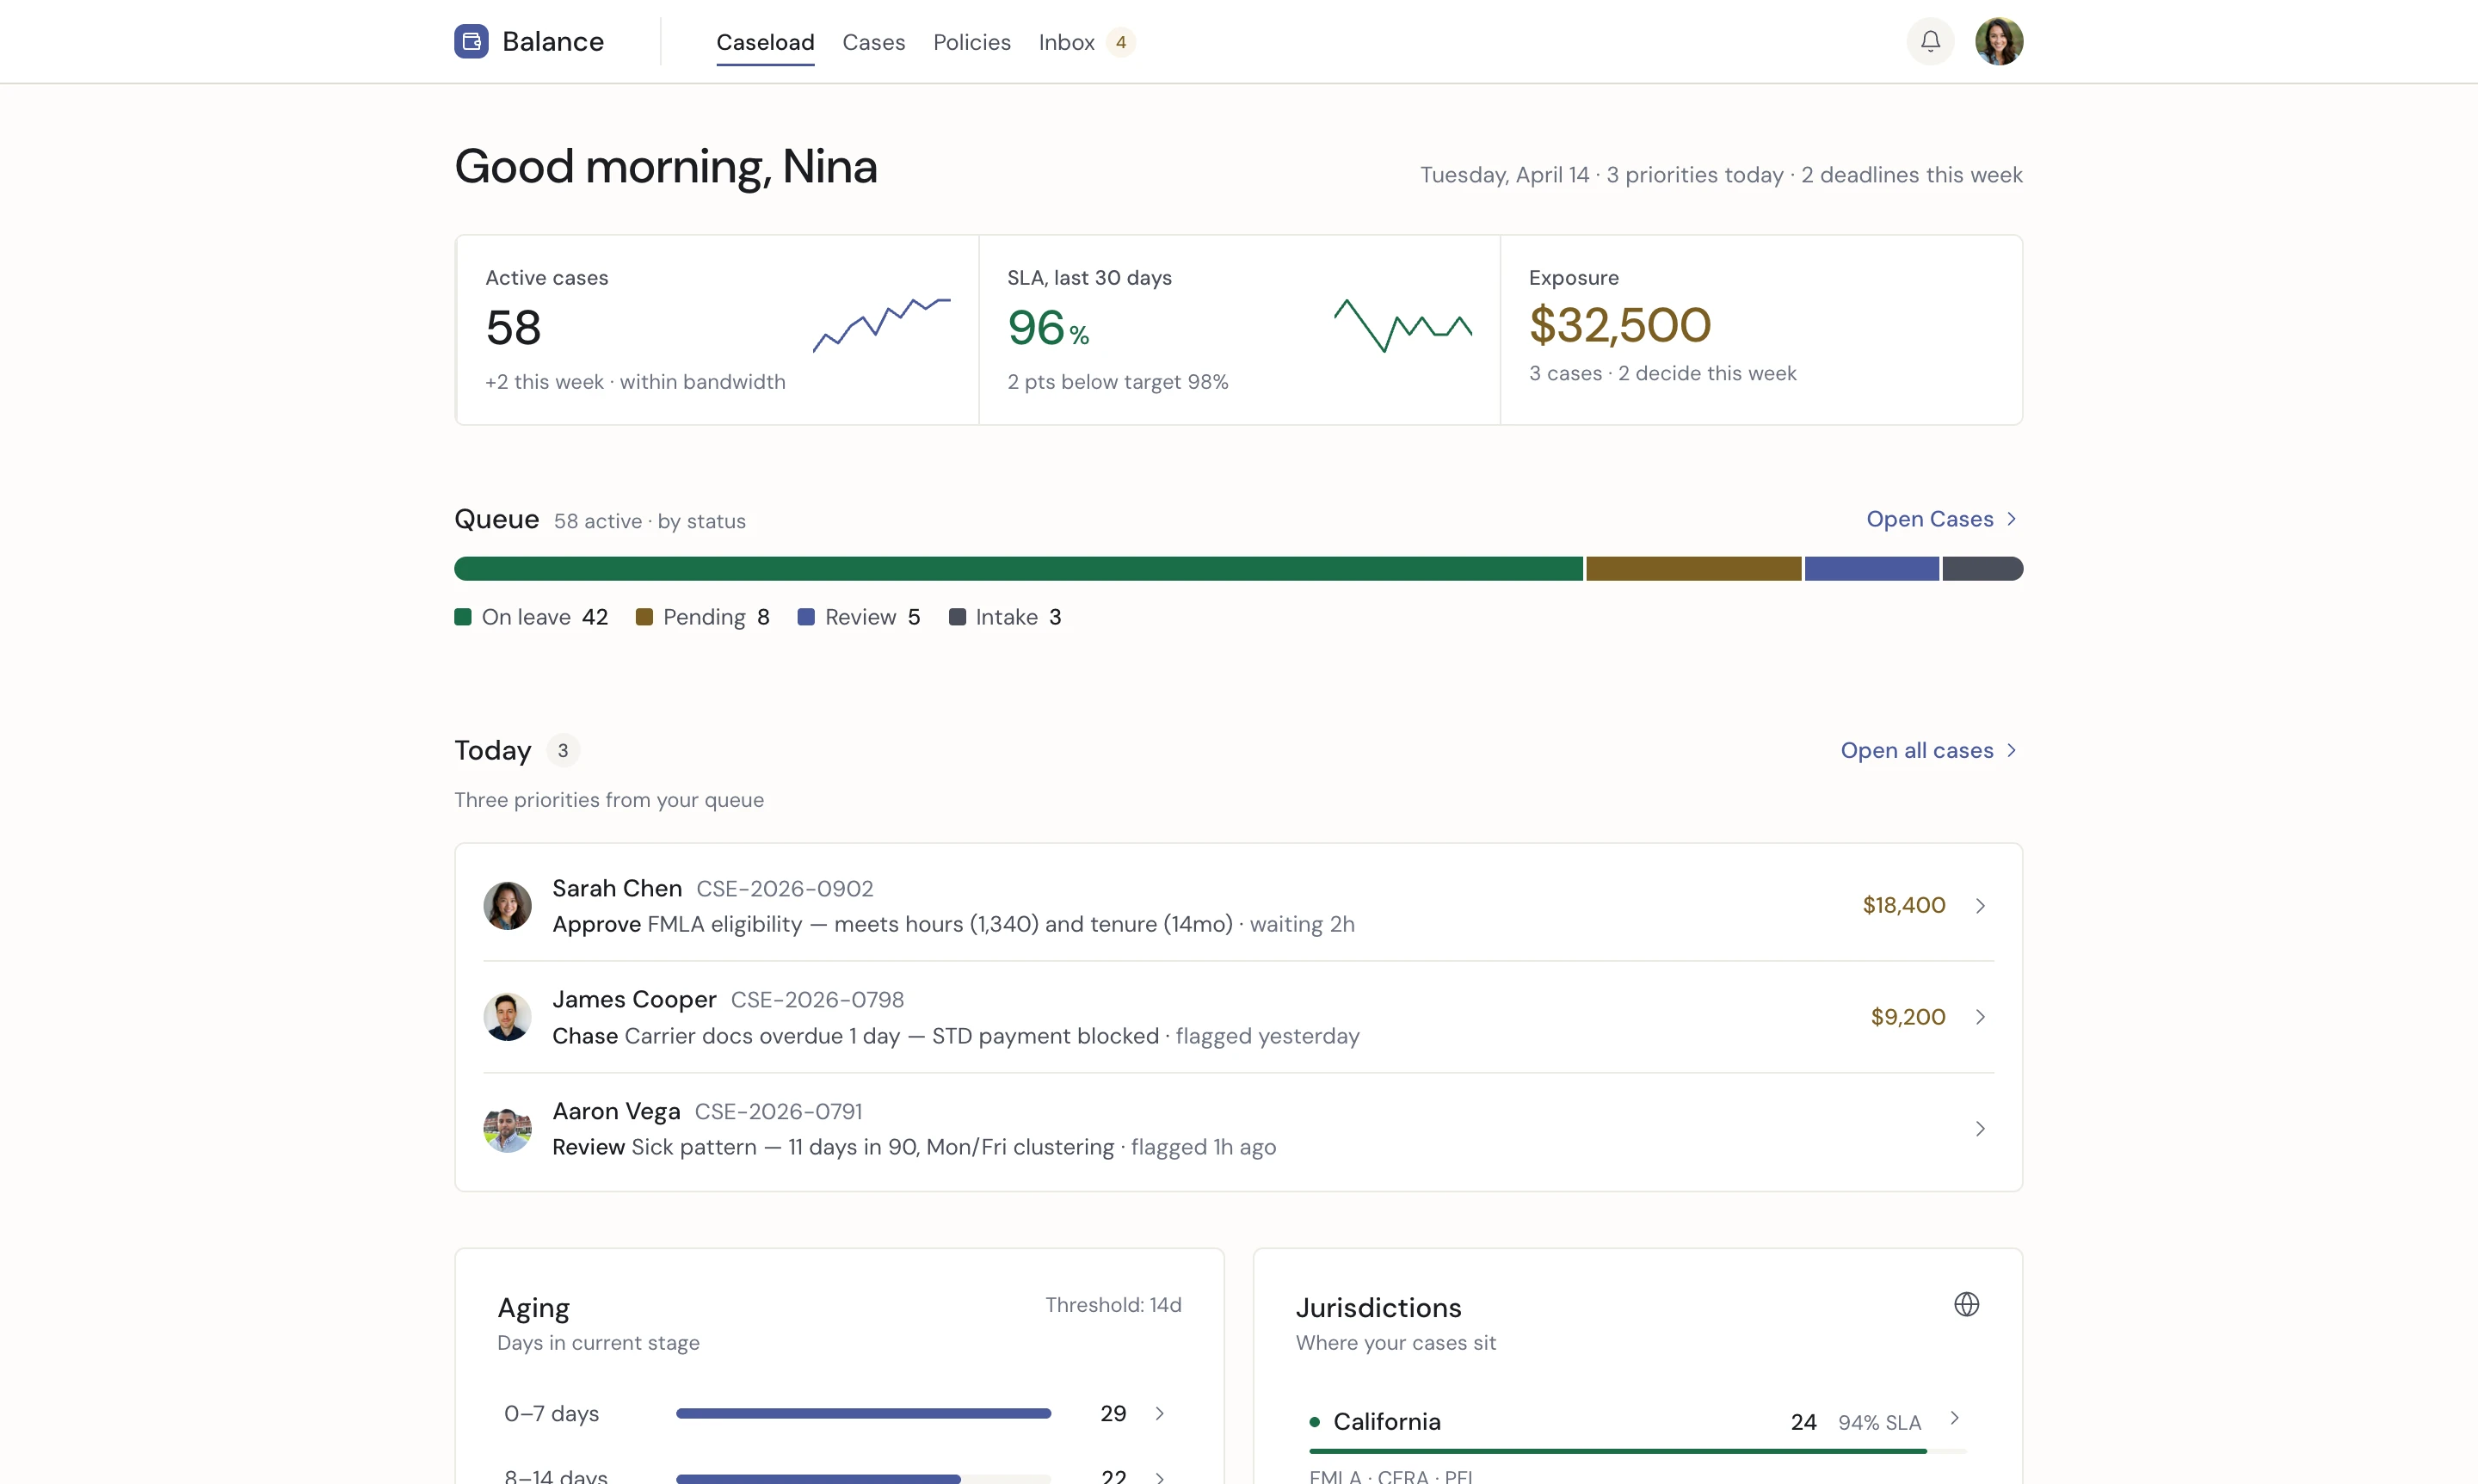Open the globe icon in Jurisdictions panel
The image size is (2478, 1484).
(x=1966, y=1304)
